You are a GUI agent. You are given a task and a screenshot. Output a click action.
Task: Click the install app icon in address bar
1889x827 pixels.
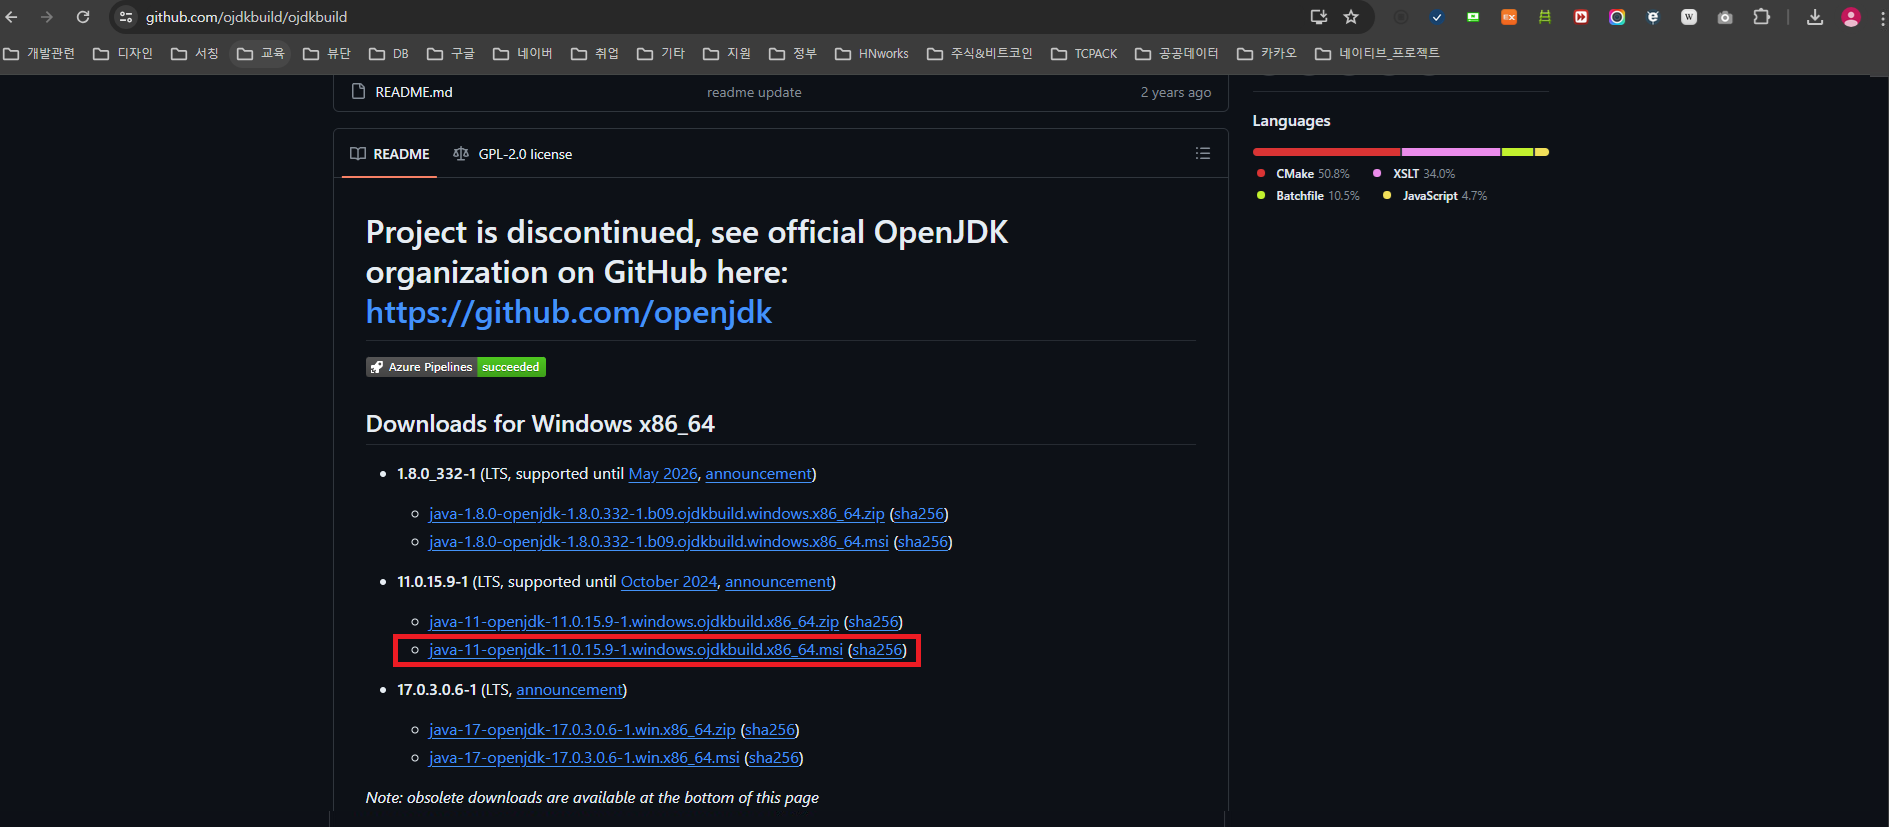(1319, 17)
